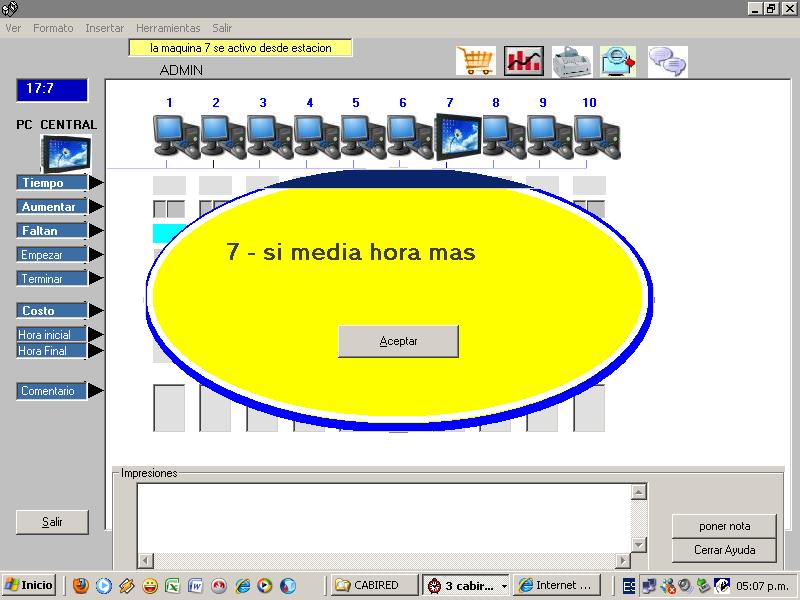Click the Faltan button
The width and height of the screenshot is (800, 600).
[x=52, y=231]
